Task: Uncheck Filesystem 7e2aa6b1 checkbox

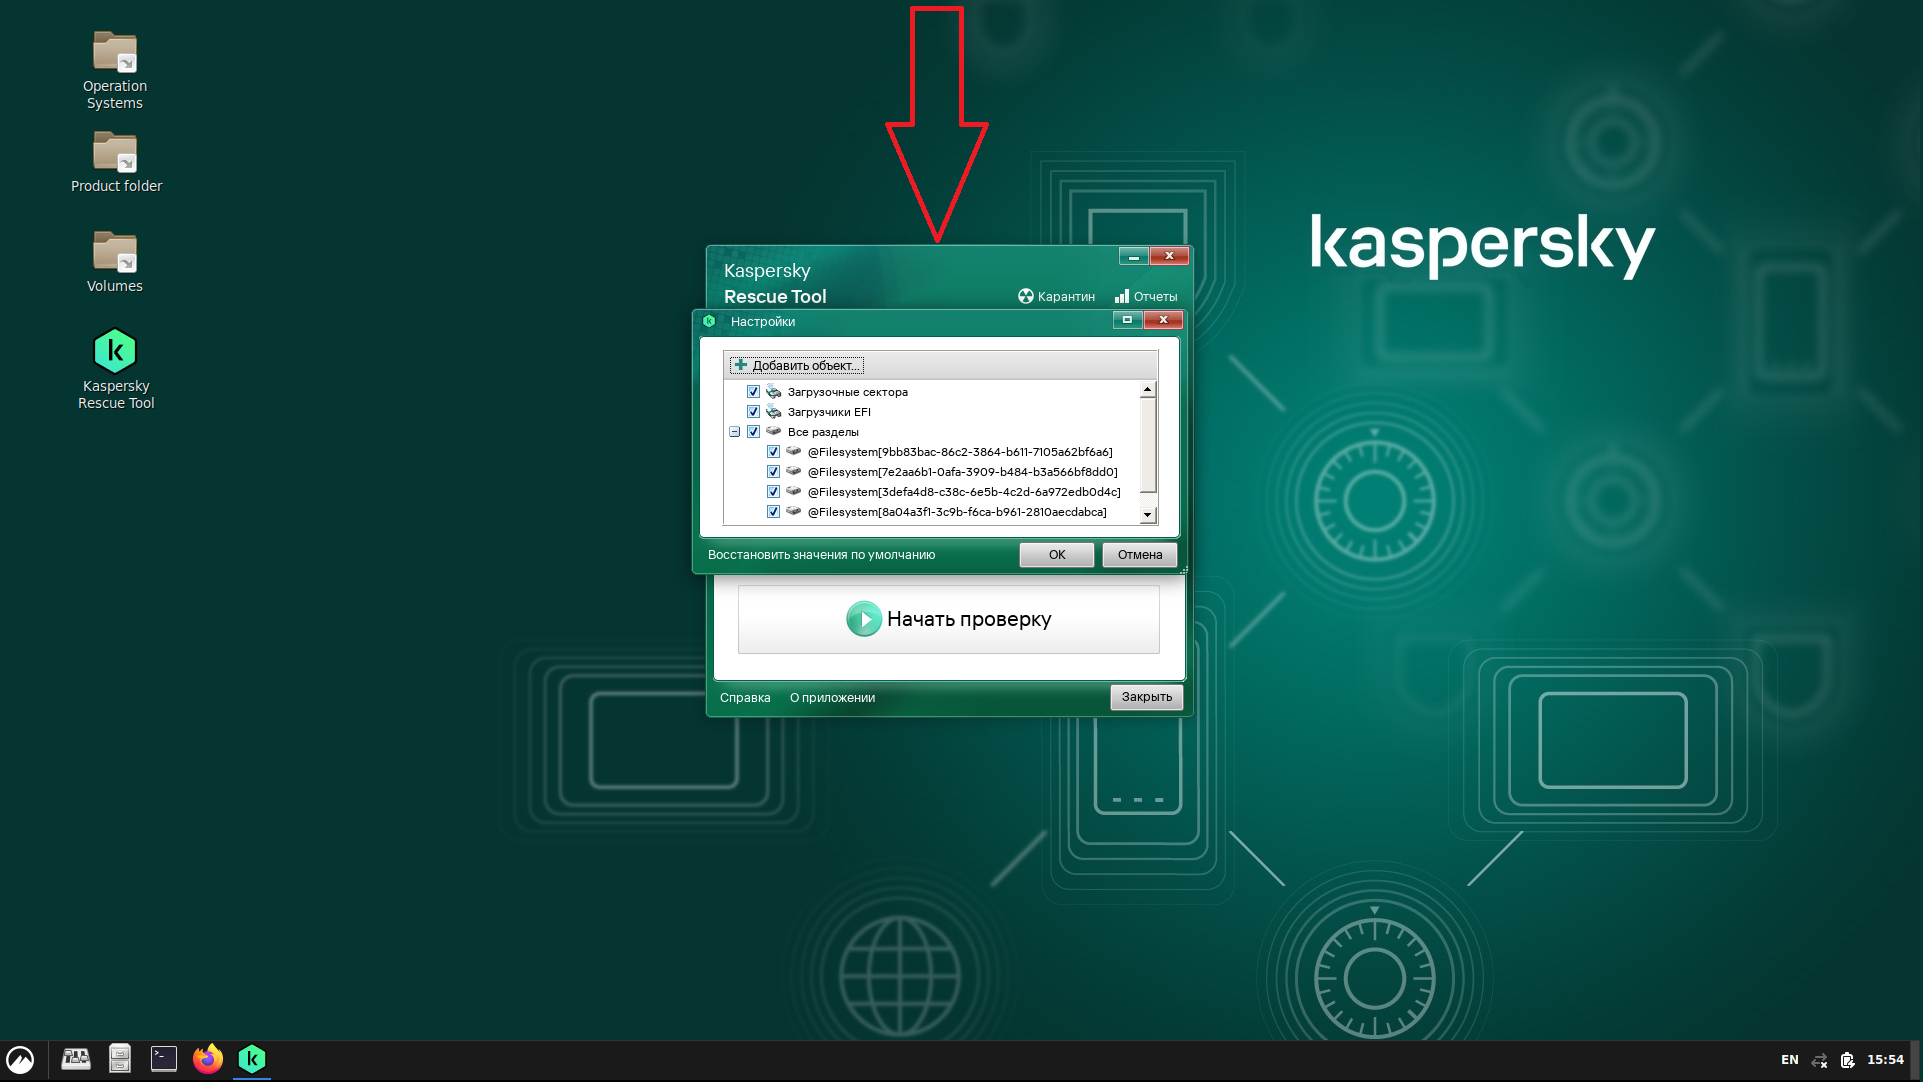Action: [773, 472]
